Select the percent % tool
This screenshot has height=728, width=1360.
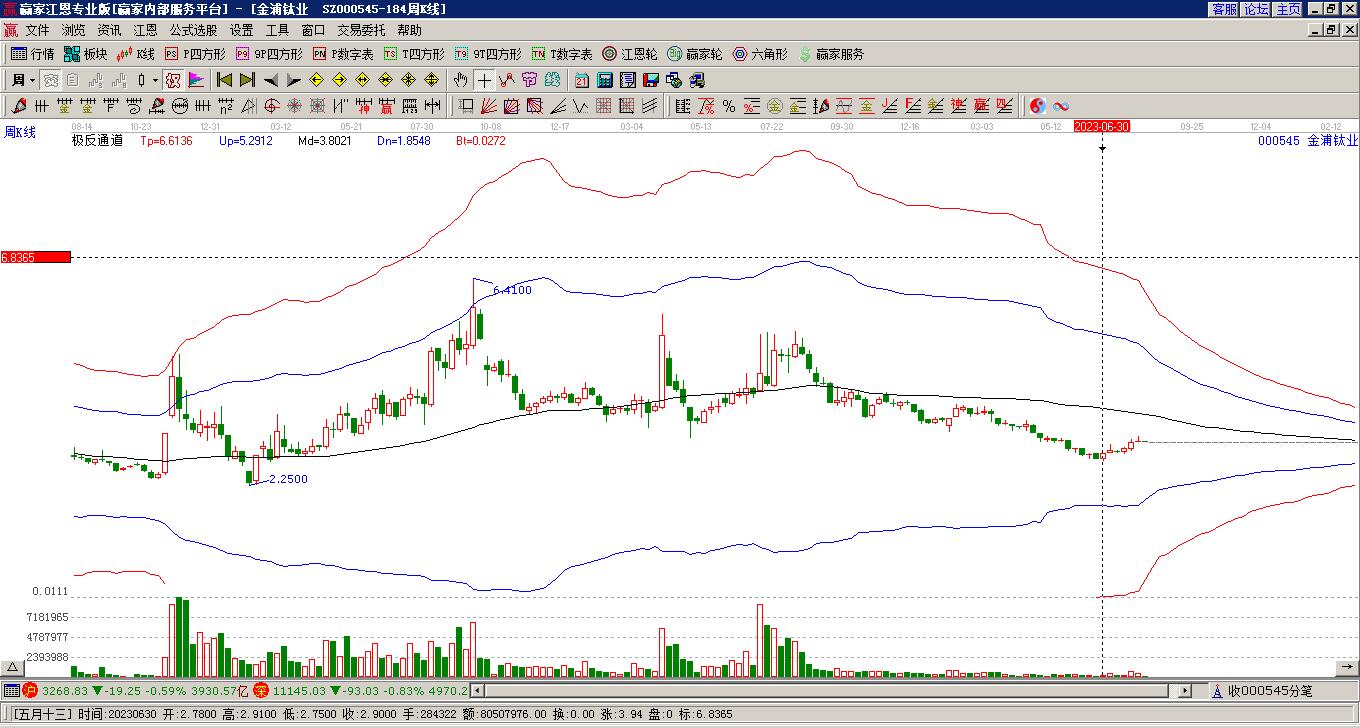(729, 106)
